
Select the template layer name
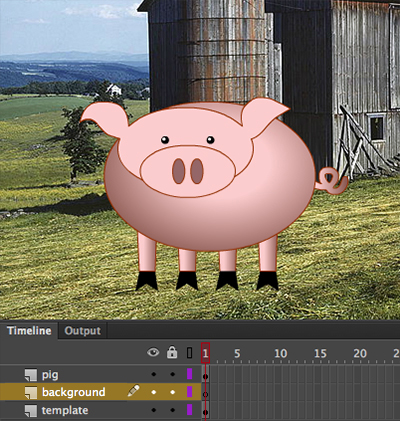tap(65, 410)
